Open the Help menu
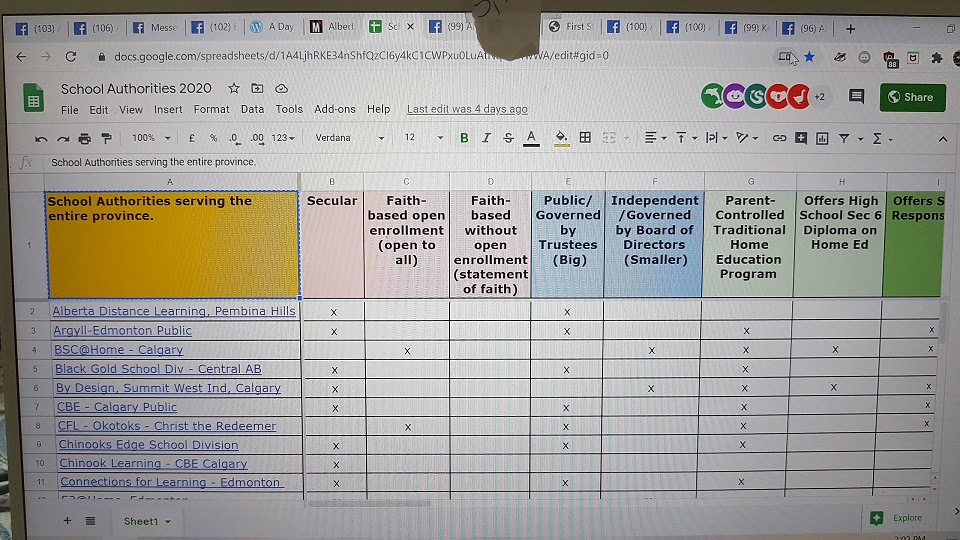 coord(378,109)
